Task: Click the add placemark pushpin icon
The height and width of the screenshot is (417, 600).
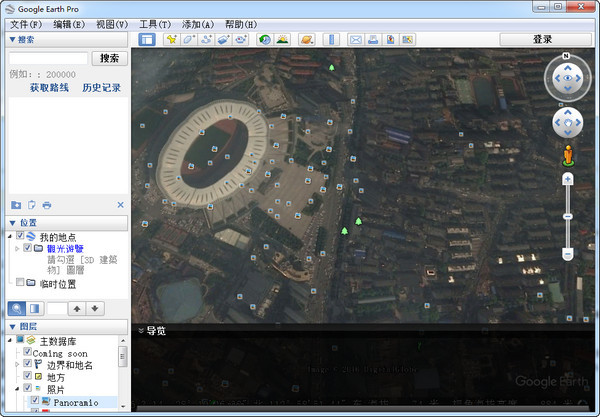Action: click(x=171, y=40)
